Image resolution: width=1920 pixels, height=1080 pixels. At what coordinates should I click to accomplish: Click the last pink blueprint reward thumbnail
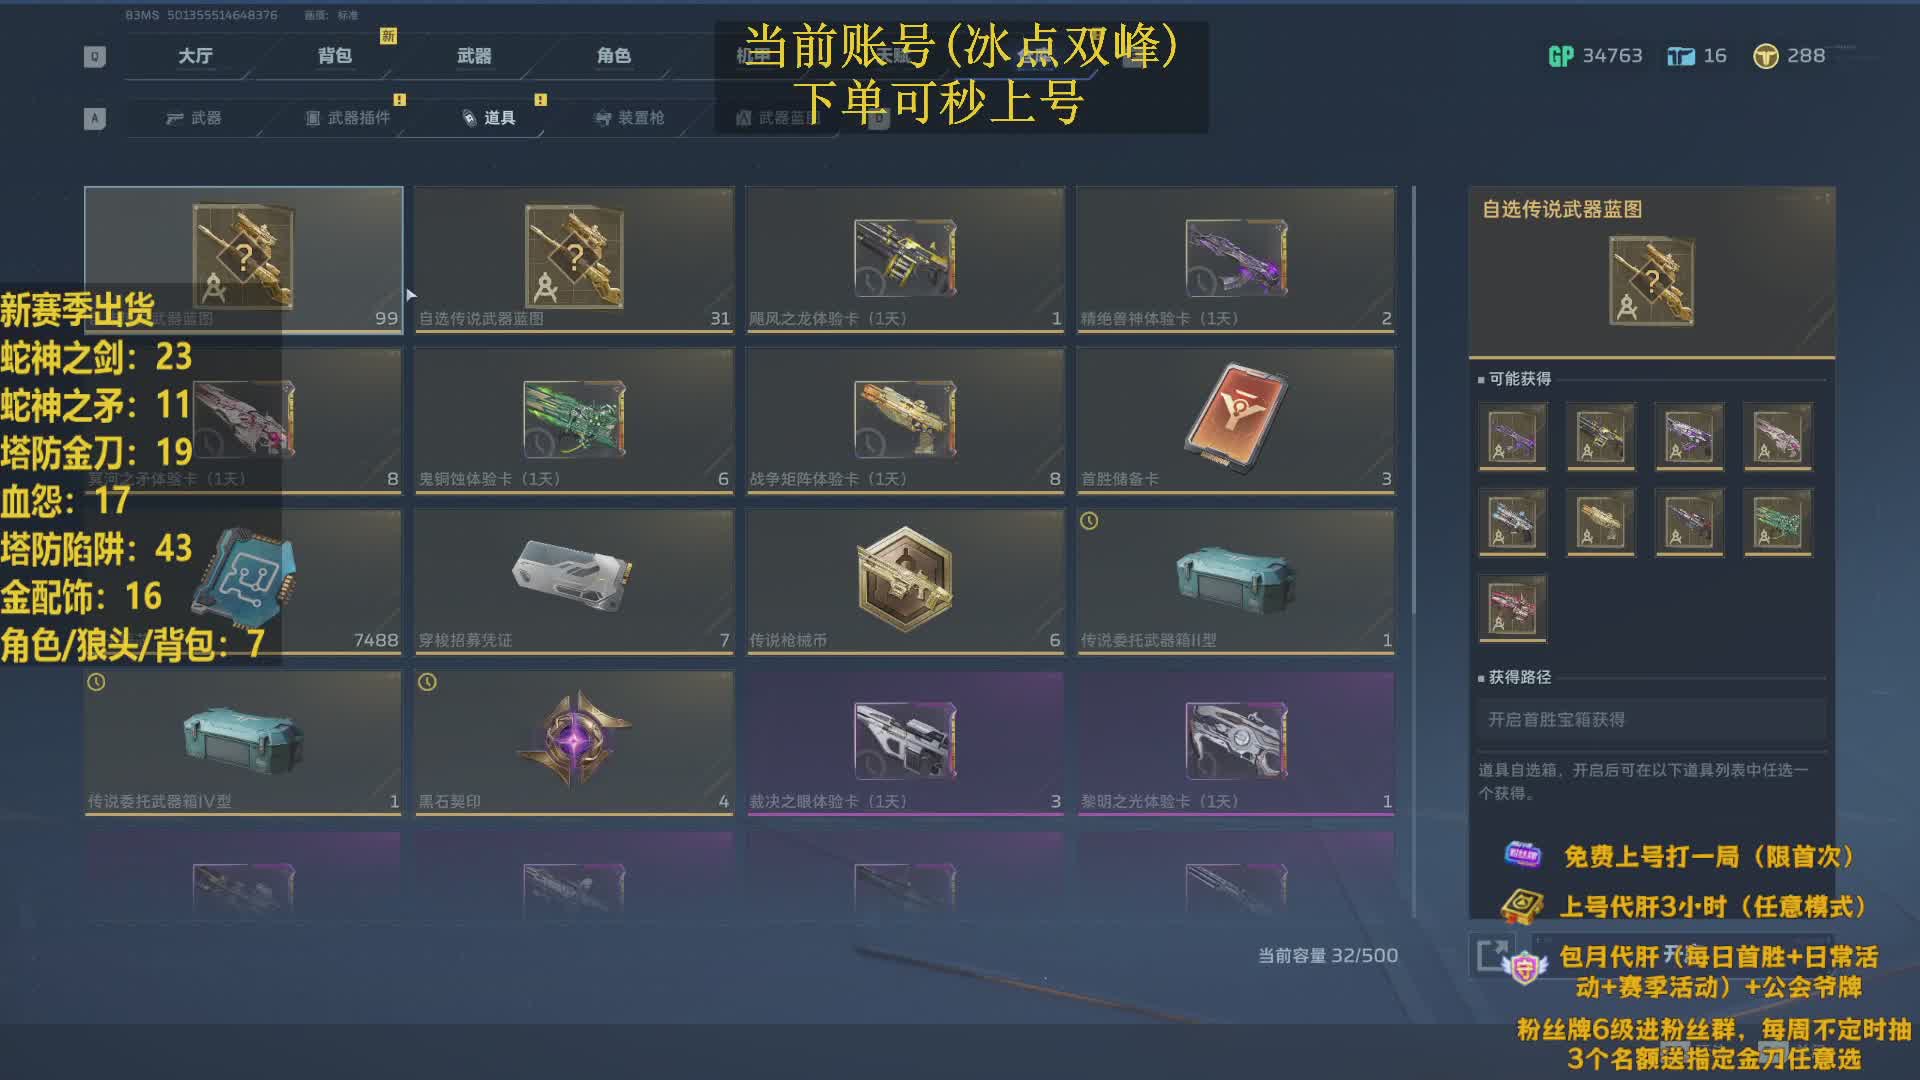pyautogui.click(x=1512, y=608)
